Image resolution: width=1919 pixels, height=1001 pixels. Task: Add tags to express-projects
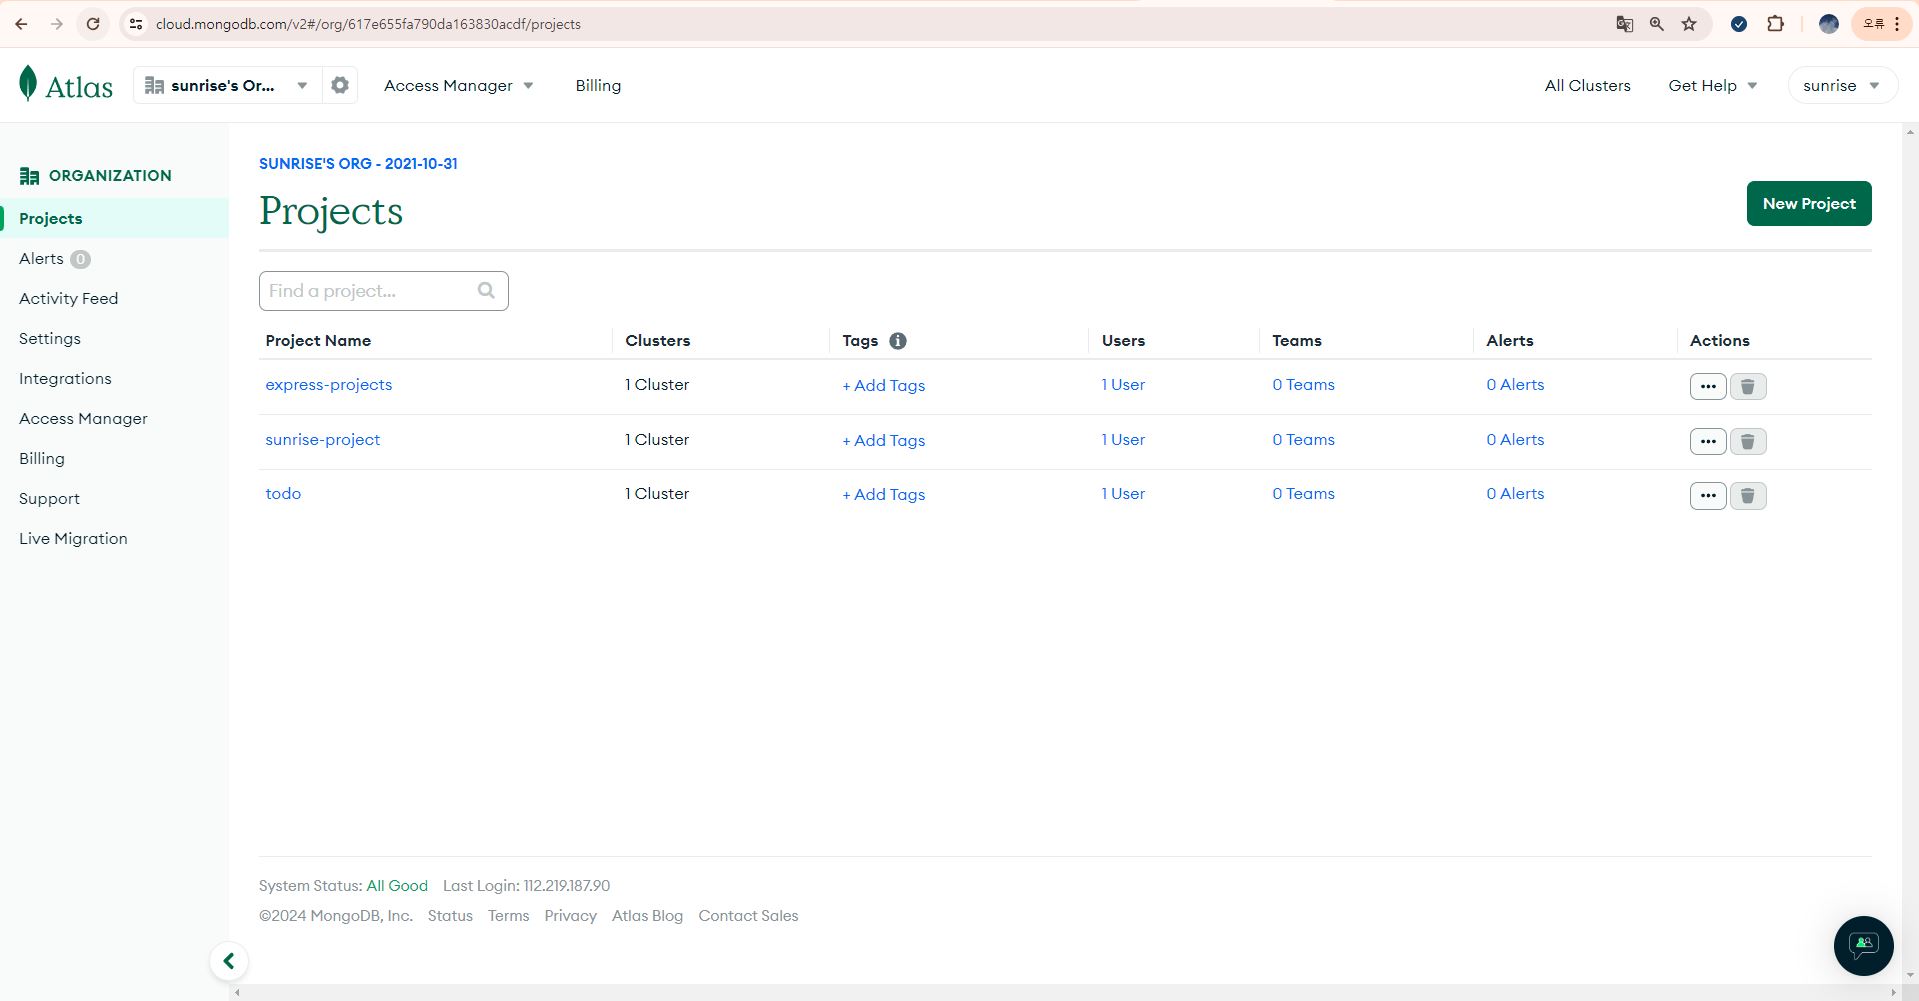click(x=884, y=386)
